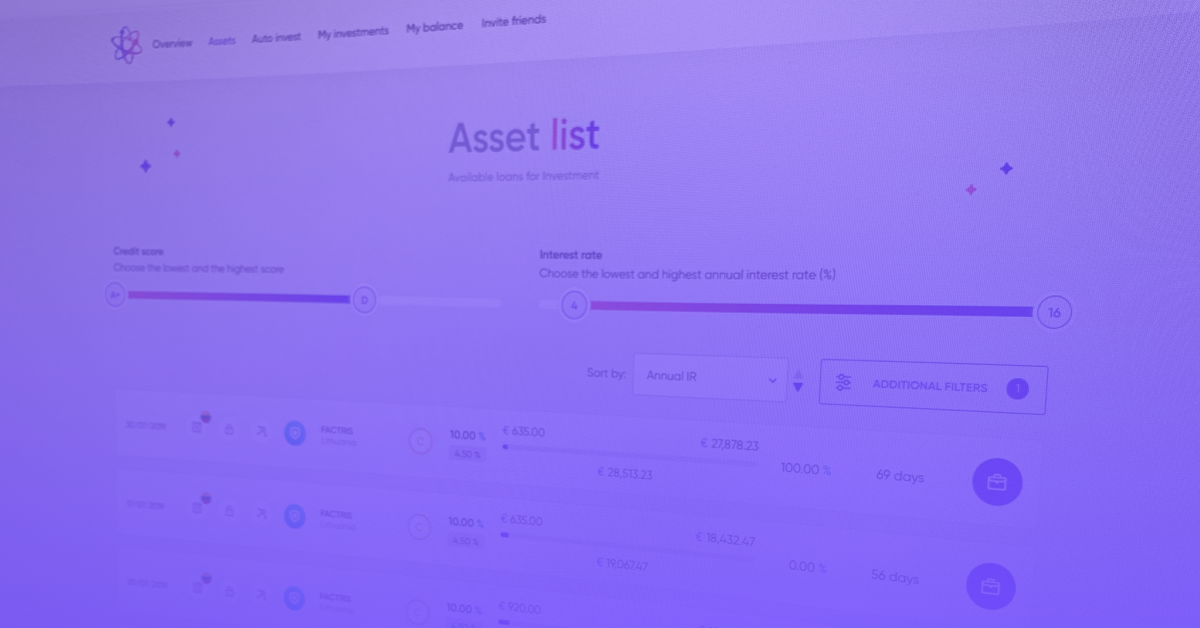Sort ascending with the up triangle
Viewport: 1200px width, 628px height.
tap(797, 373)
